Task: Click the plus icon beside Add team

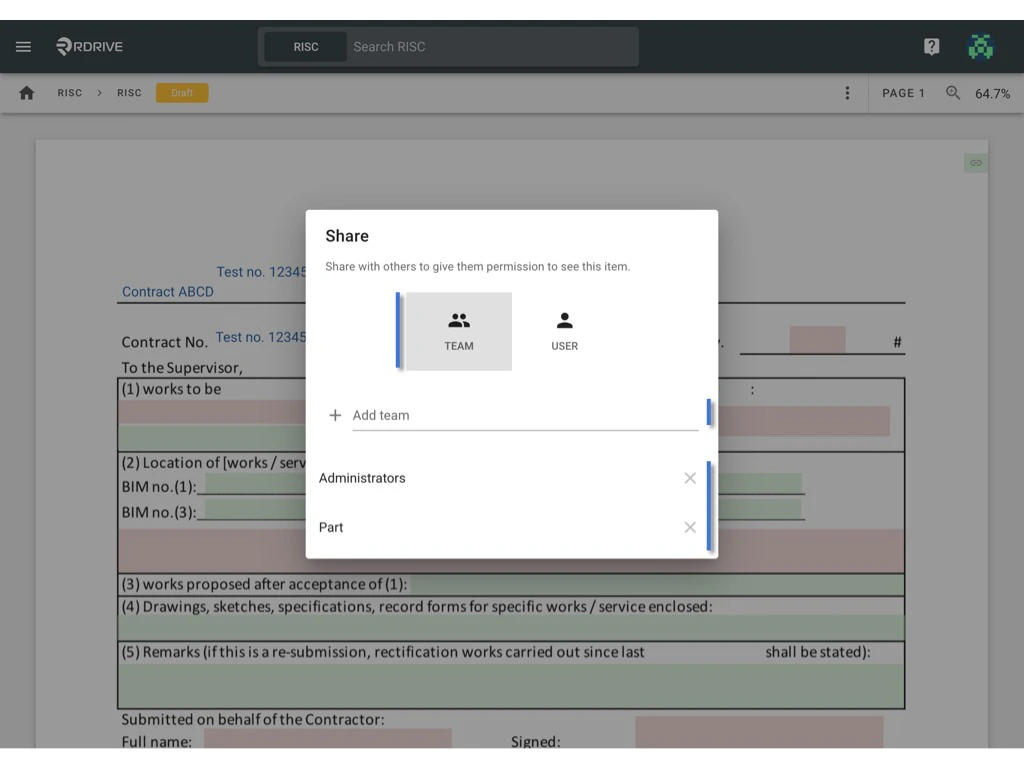Action: point(335,414)
